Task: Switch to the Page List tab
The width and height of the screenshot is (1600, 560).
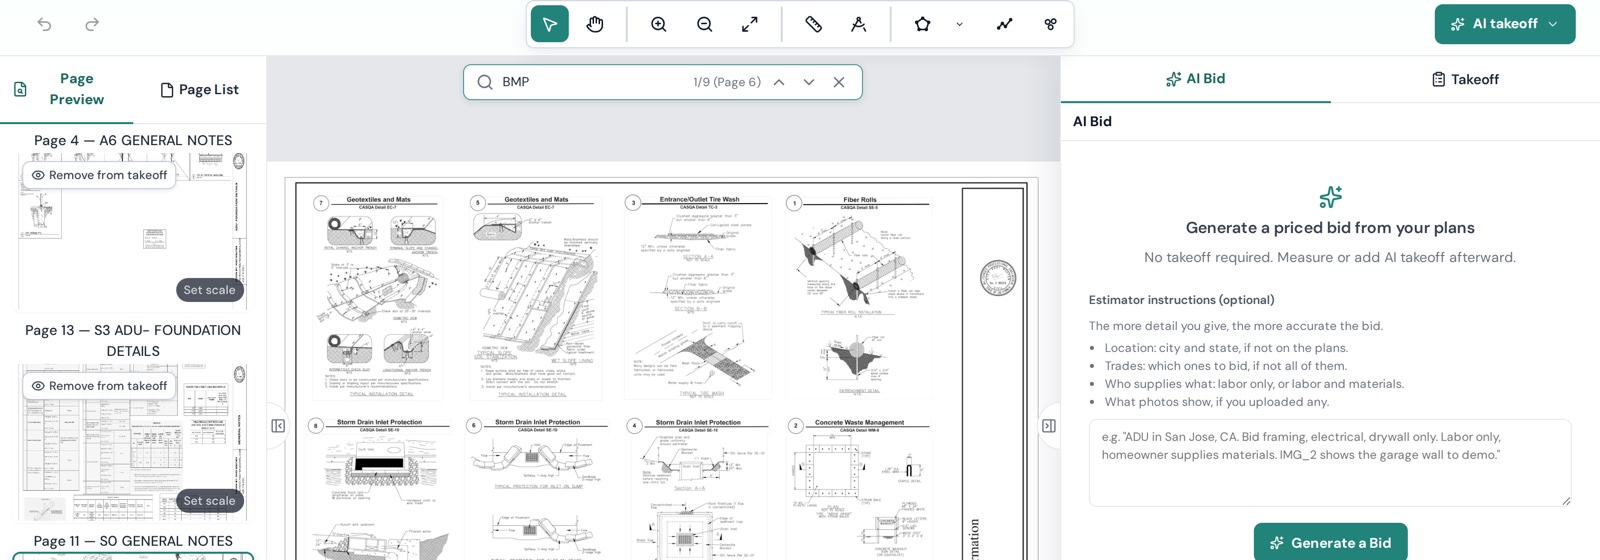Action: point(199,89)
